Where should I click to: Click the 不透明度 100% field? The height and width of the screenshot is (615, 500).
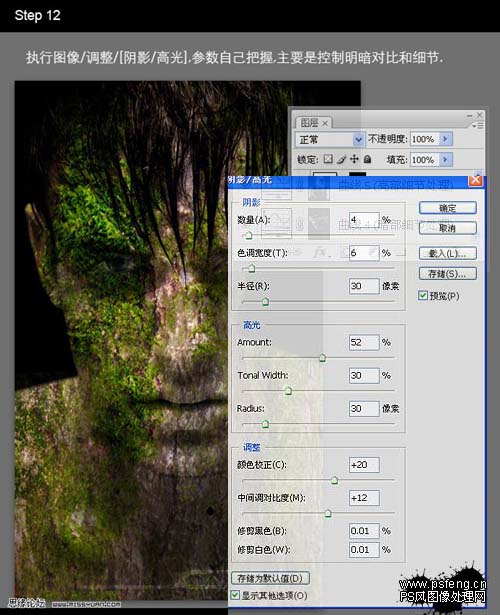(424, 139)
